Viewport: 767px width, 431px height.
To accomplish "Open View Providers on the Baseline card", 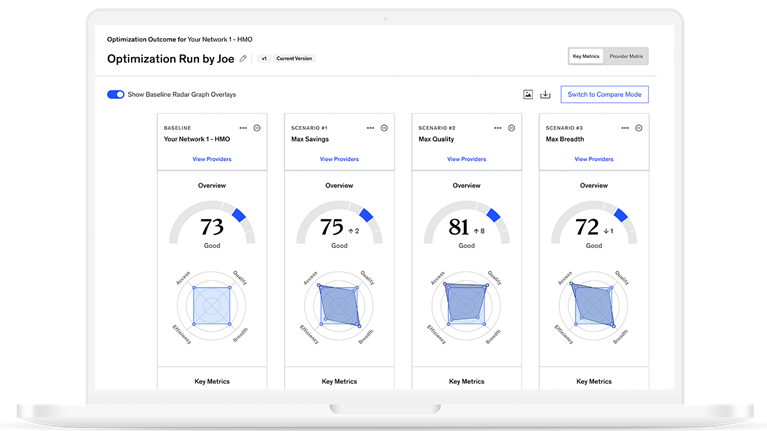I will (212, 159).
